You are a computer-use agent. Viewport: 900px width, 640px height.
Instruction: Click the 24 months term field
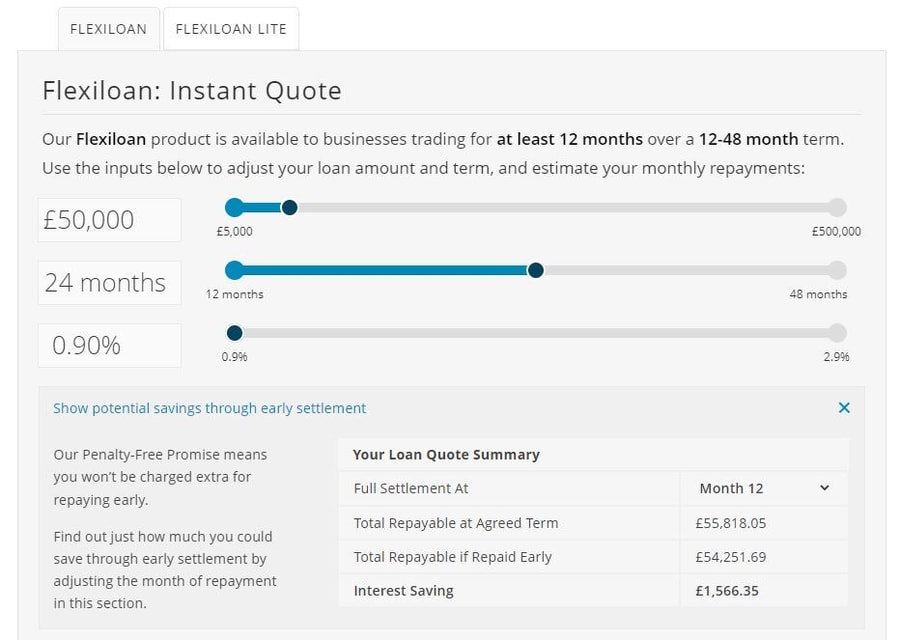(x=109, y=283)
